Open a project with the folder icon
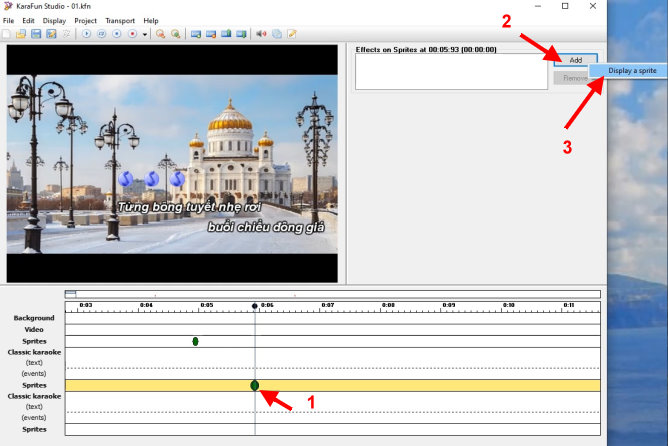This screenshot has height=446, width=668. tap(21, 34)
